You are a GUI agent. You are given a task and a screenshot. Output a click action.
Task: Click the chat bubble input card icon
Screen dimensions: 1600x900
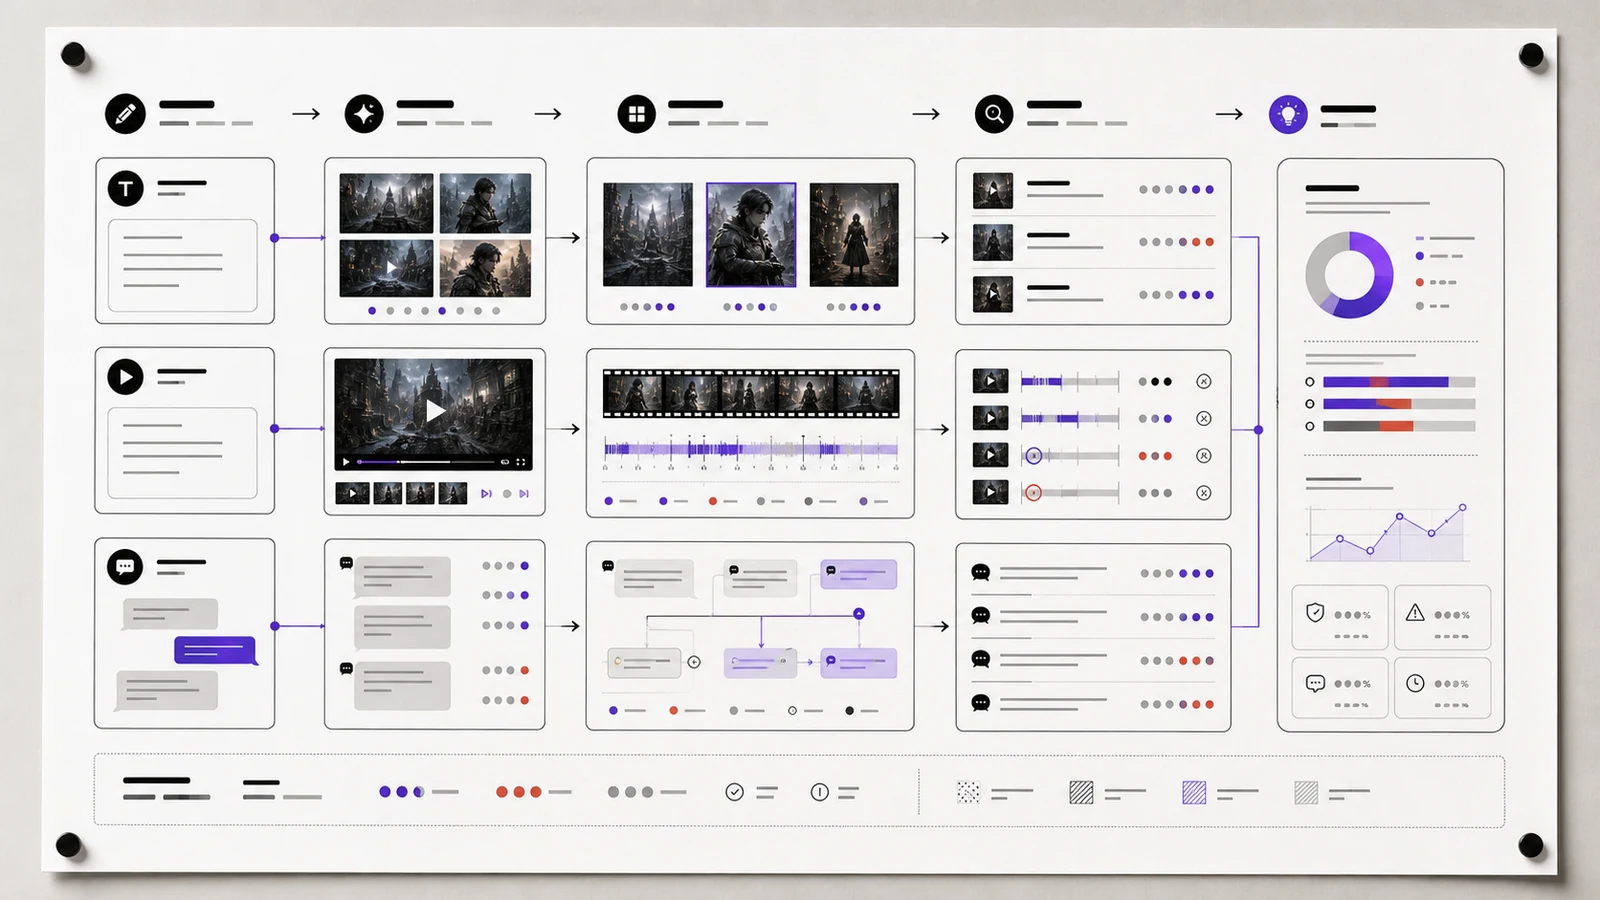[125, 567]
